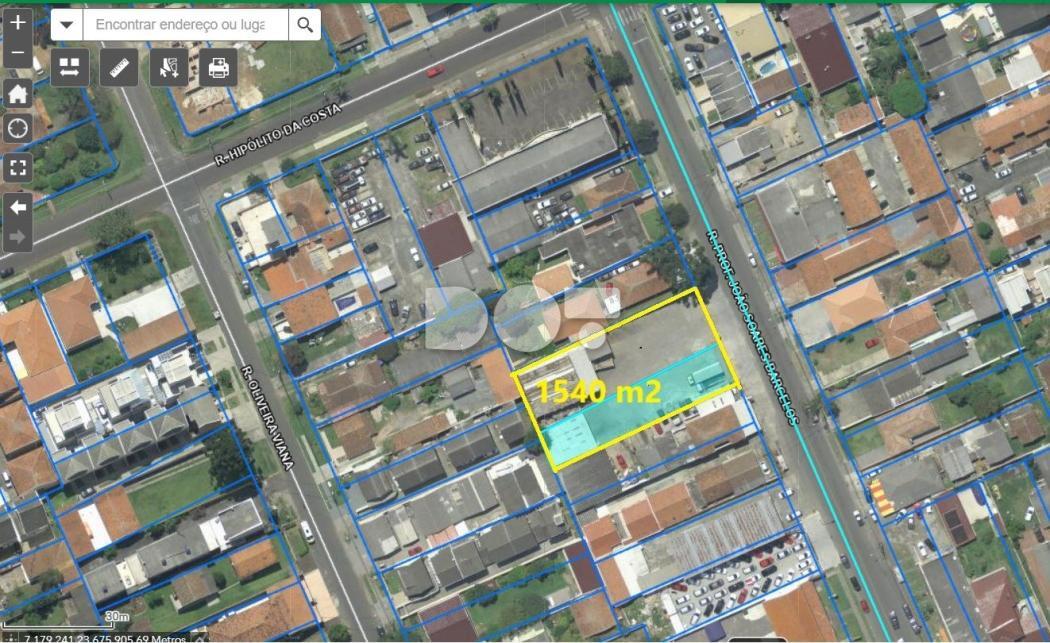Open the ruler measurement tool
The height and width of the screenshot is (643, 1050).
coord(120,67)
